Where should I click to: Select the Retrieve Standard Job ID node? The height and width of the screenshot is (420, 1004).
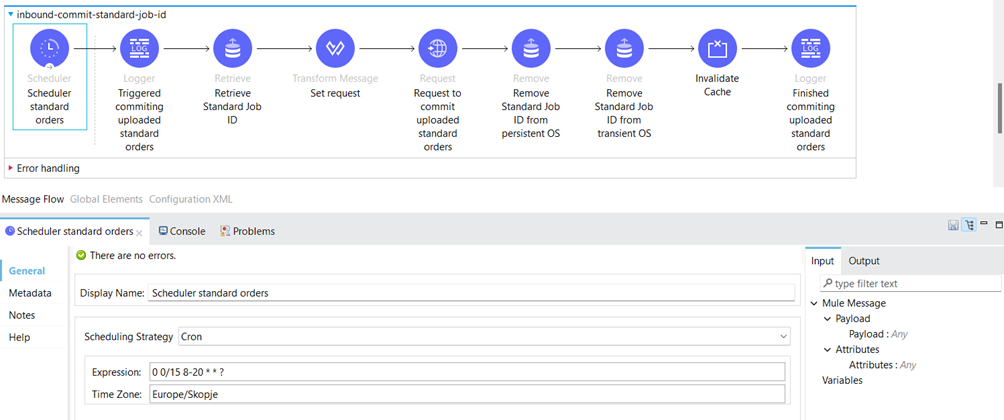pyautogui.click(x=232, y=48)
